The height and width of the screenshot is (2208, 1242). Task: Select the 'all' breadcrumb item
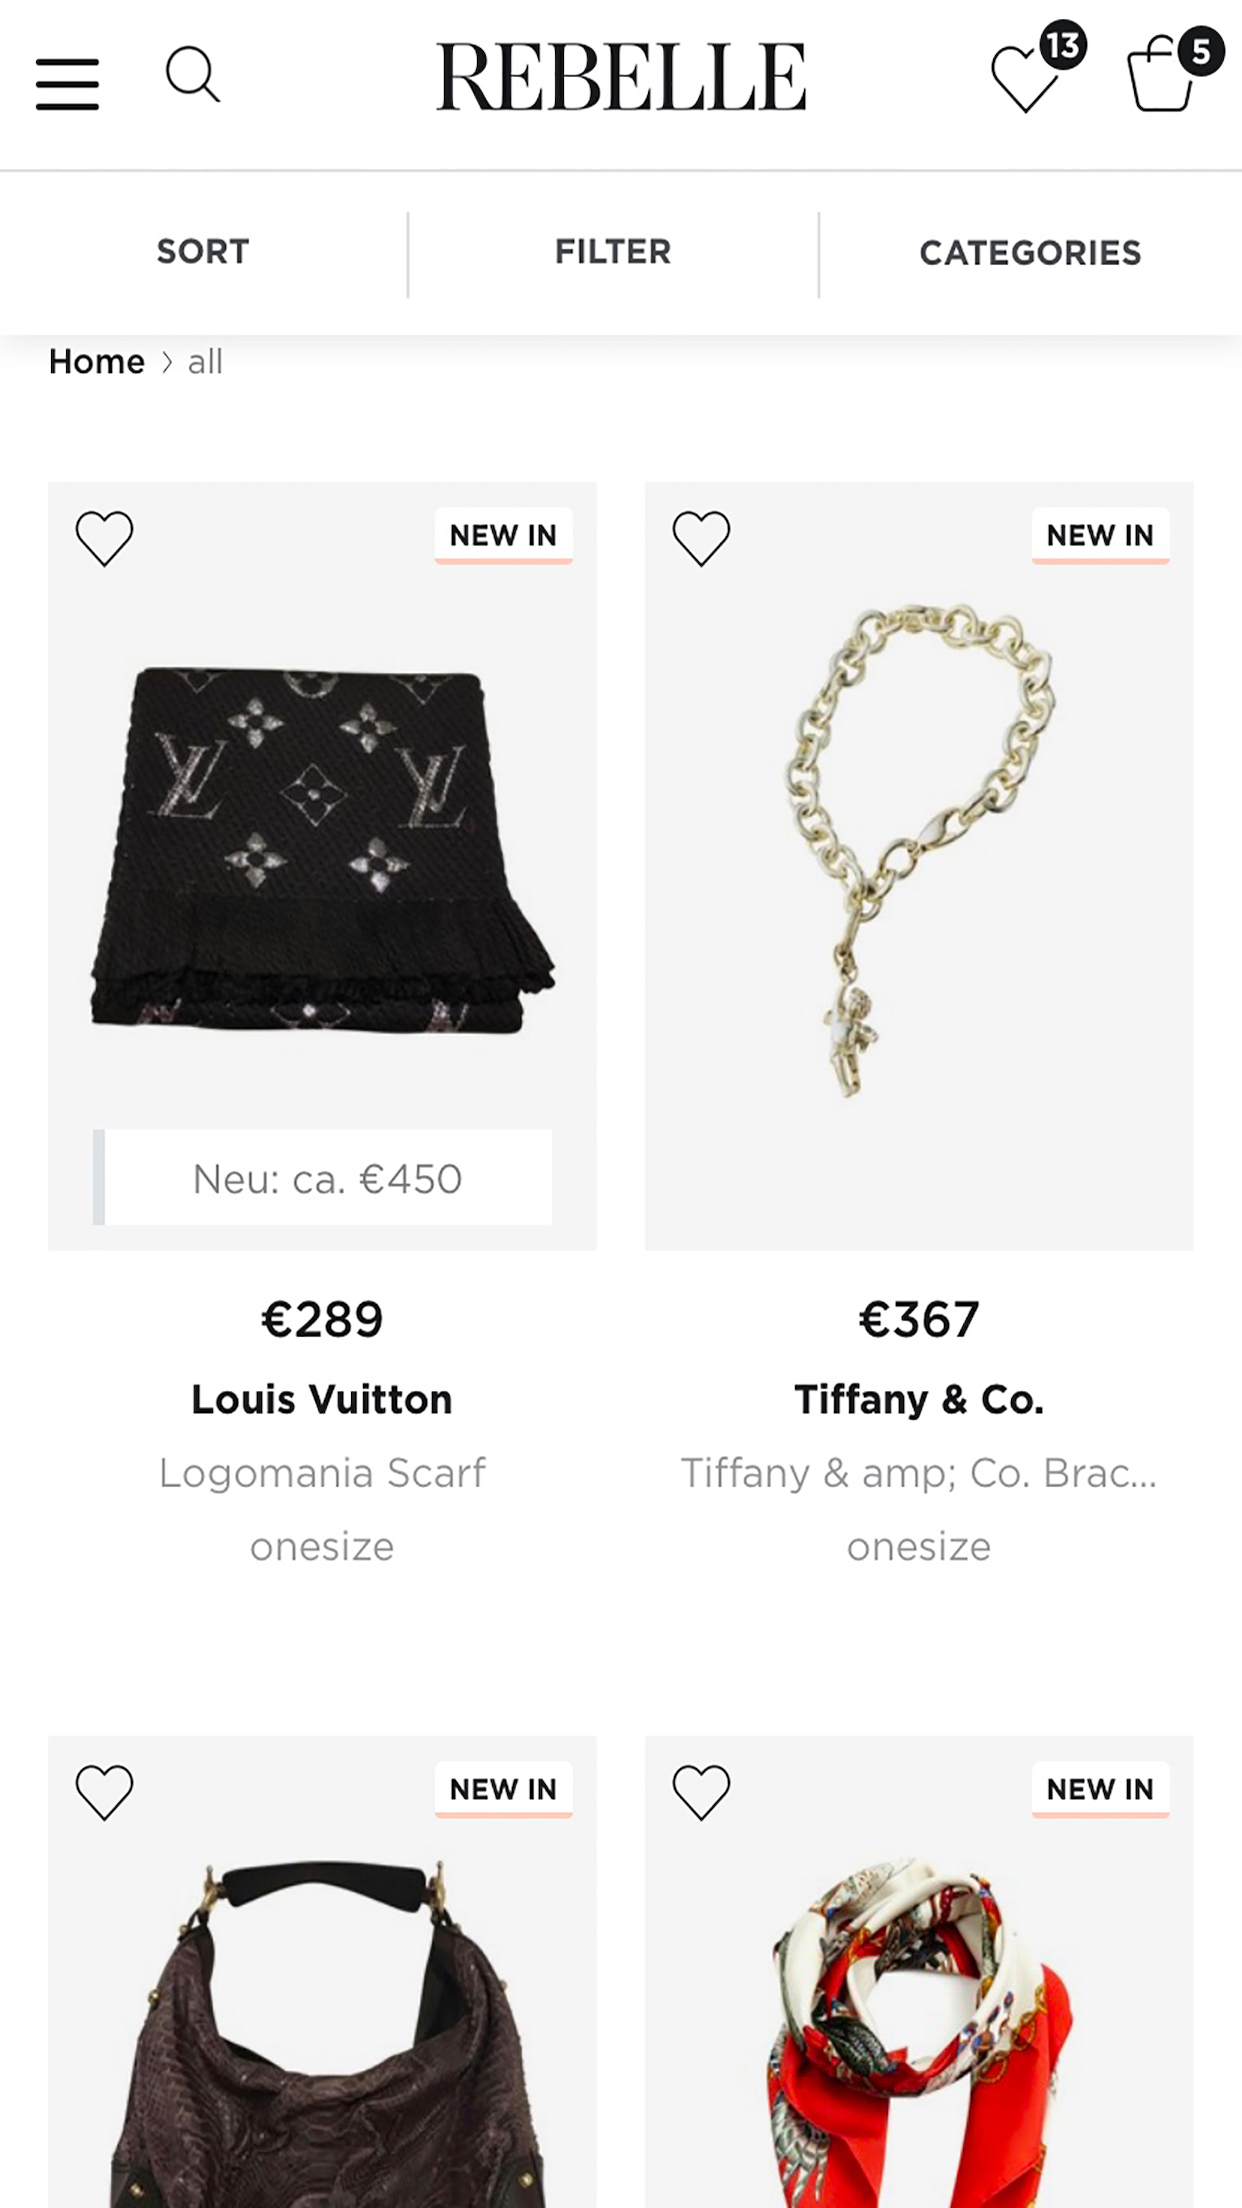point(205,362)
